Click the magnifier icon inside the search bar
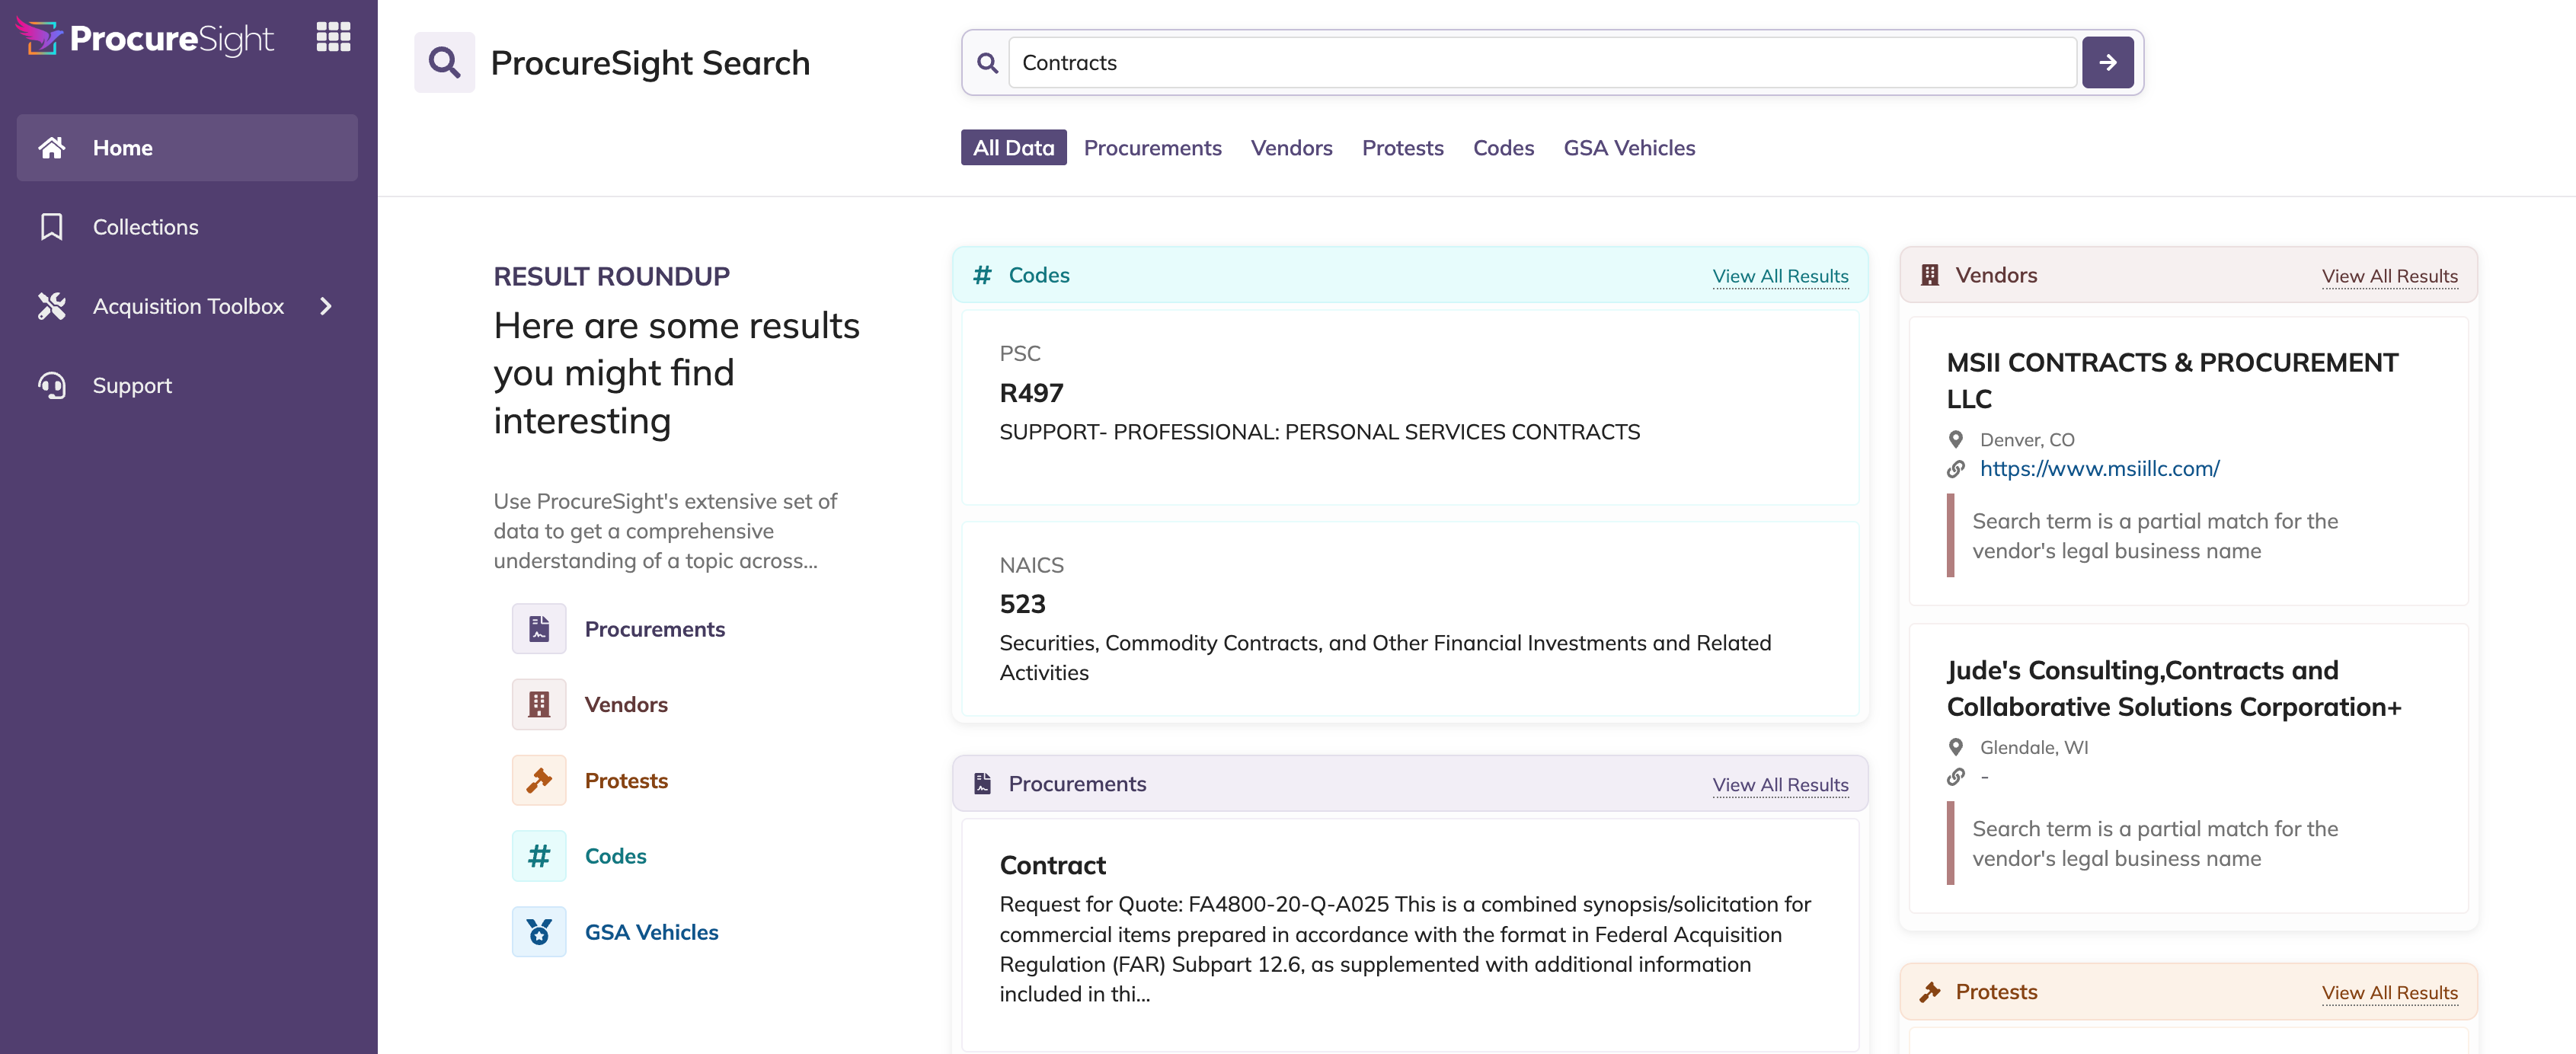The width and height of the screenshot is (2576, 1054). pyautogui.click(x=987, y=63)
